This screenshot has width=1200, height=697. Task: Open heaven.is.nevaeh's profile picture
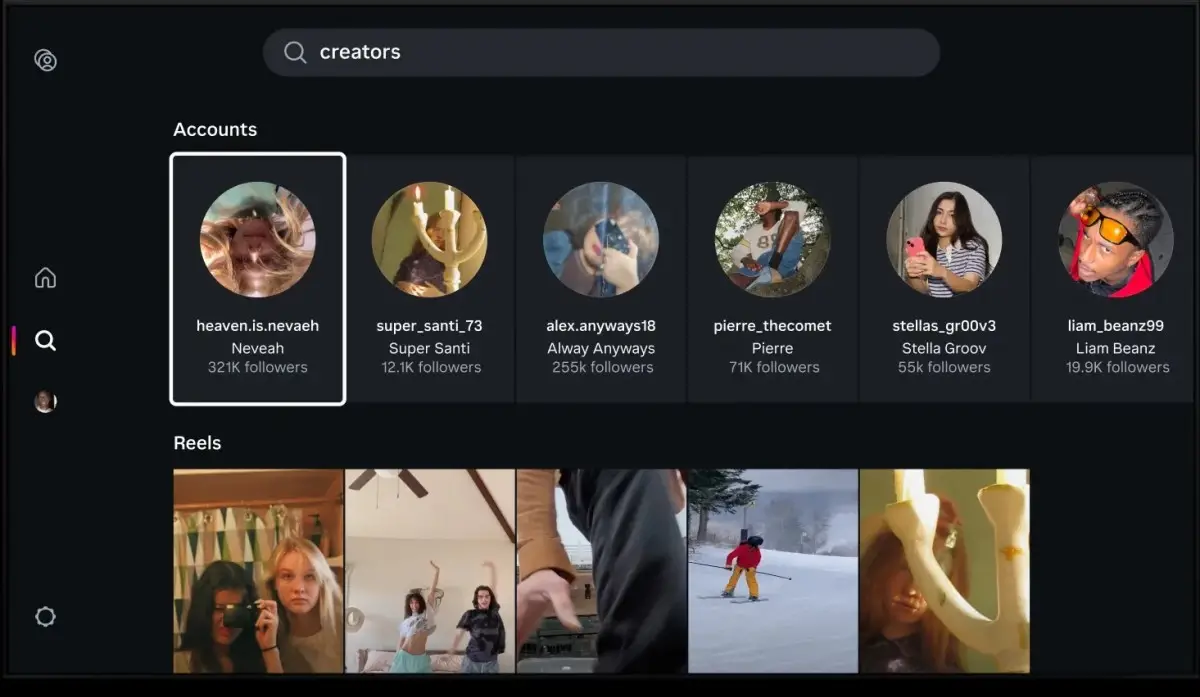coord(257,239)
